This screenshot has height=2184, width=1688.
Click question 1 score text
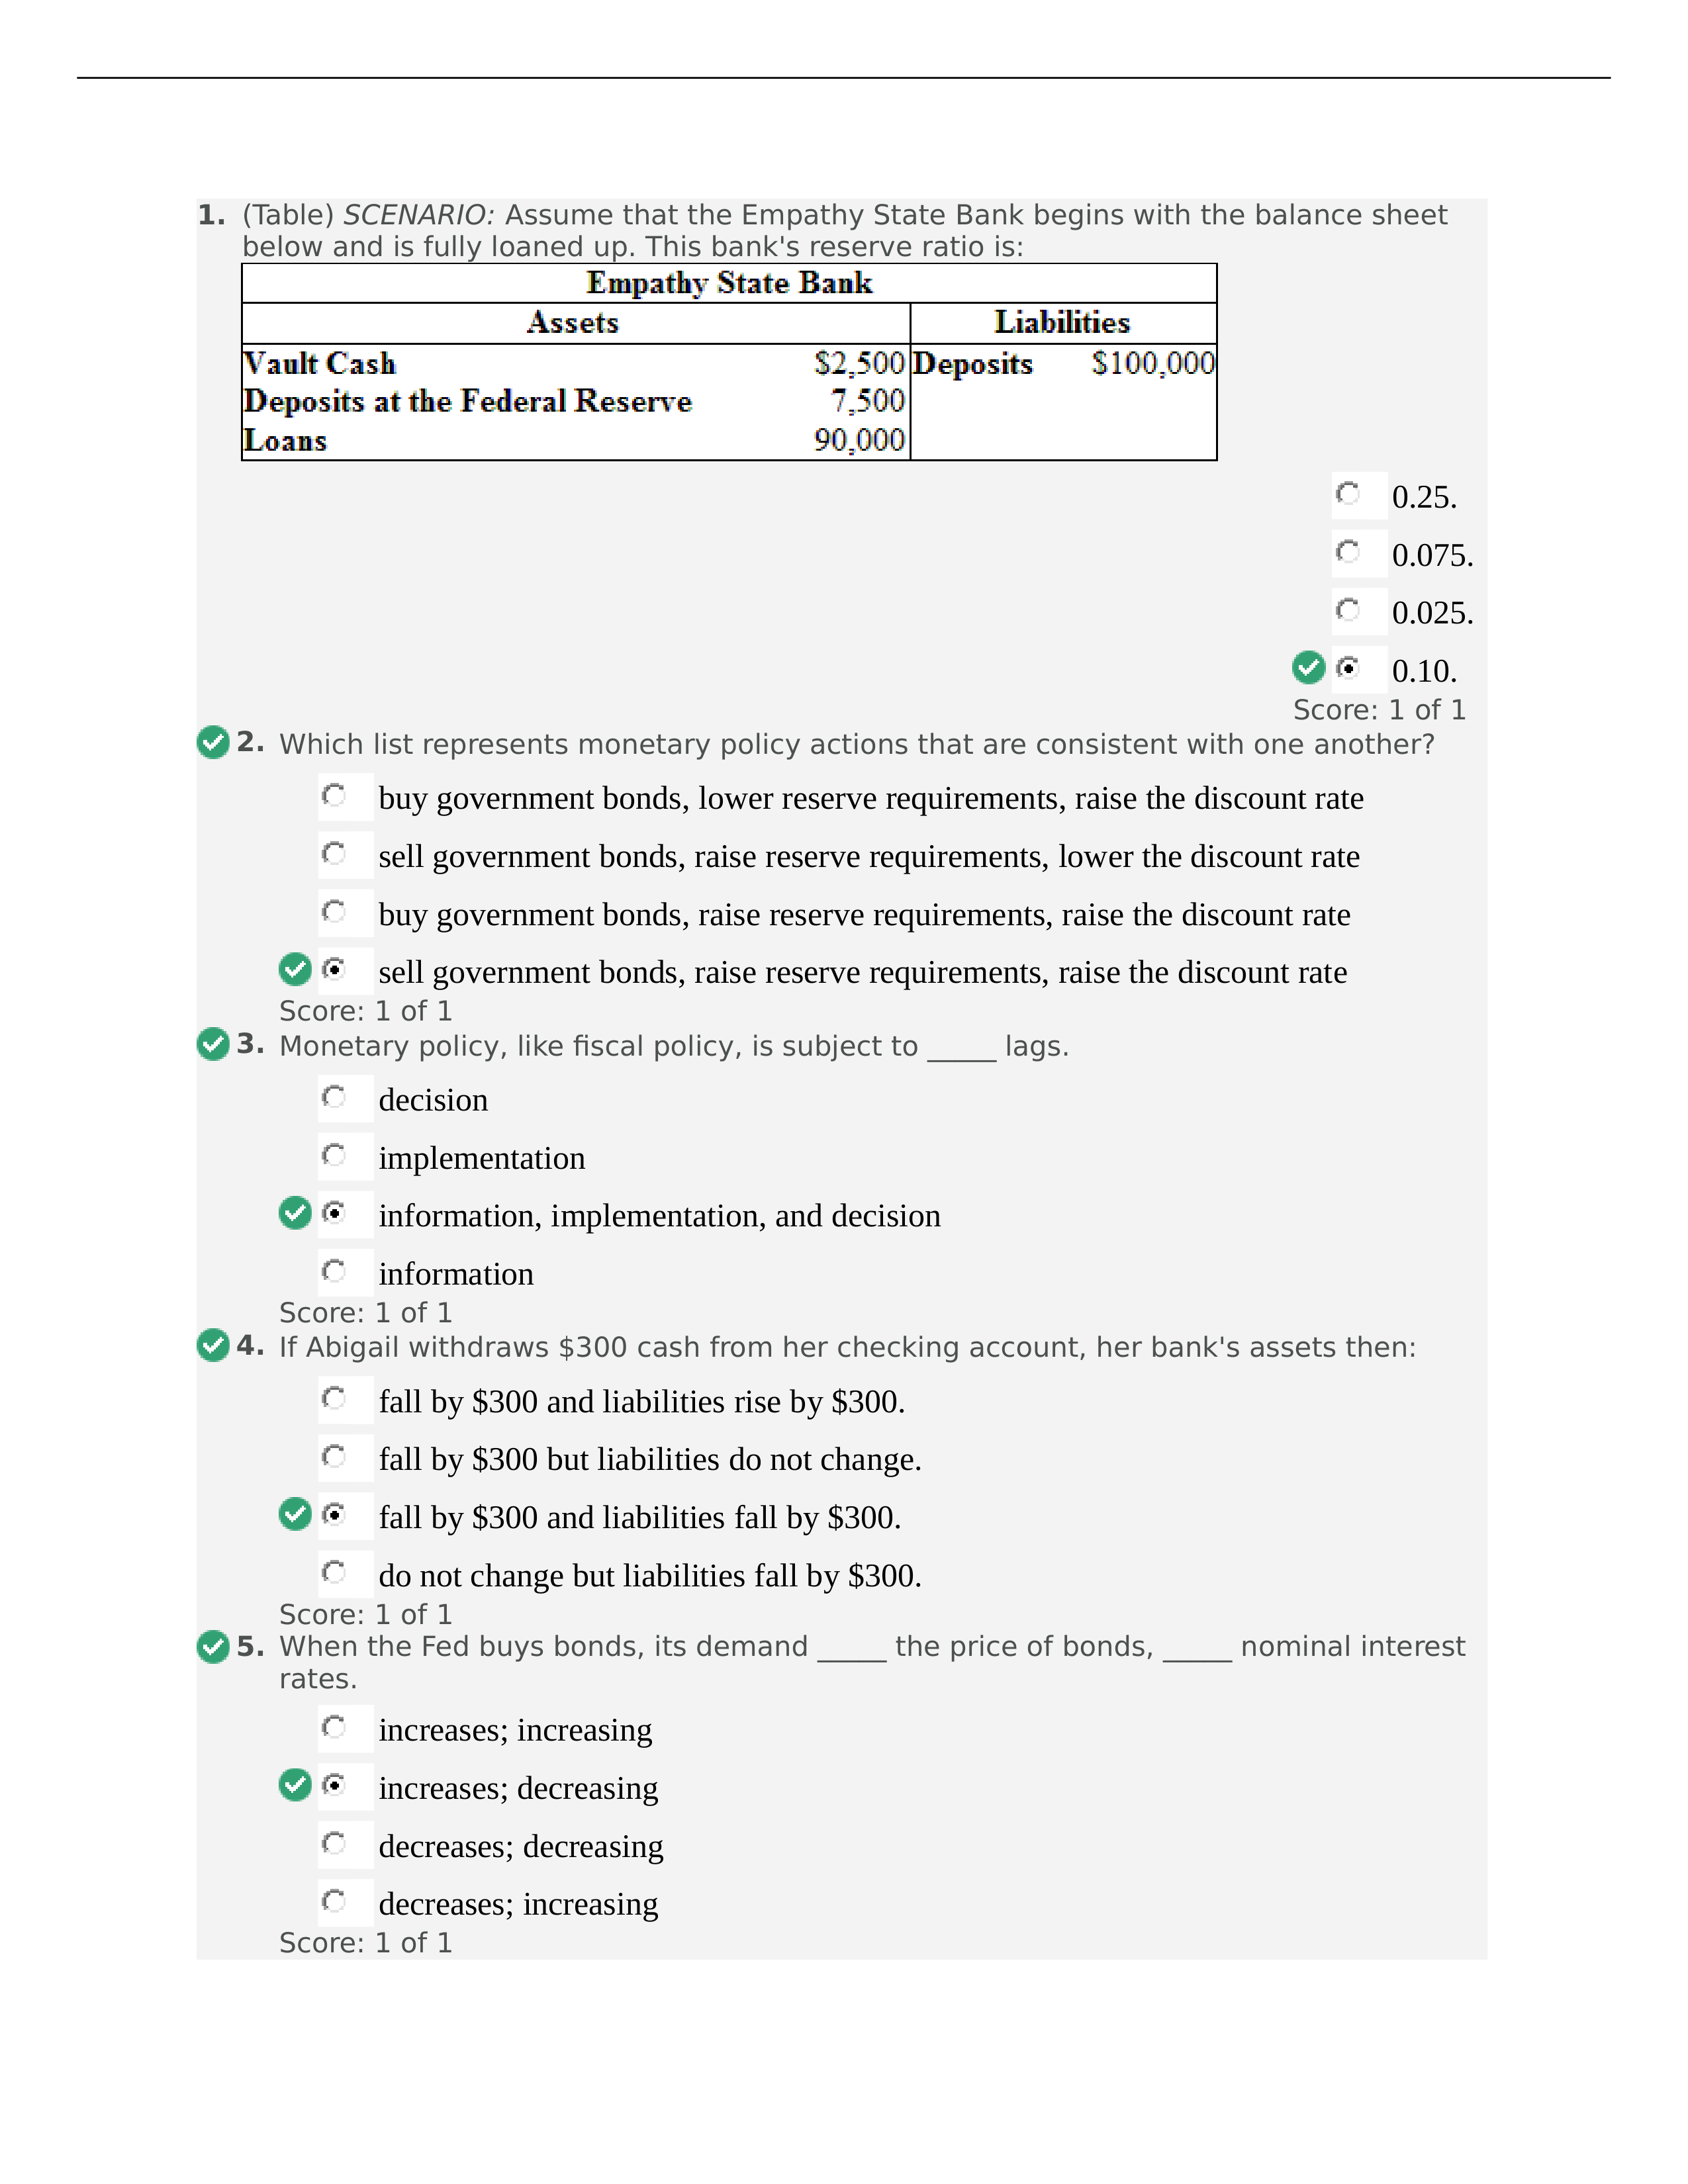[1379, 710]
